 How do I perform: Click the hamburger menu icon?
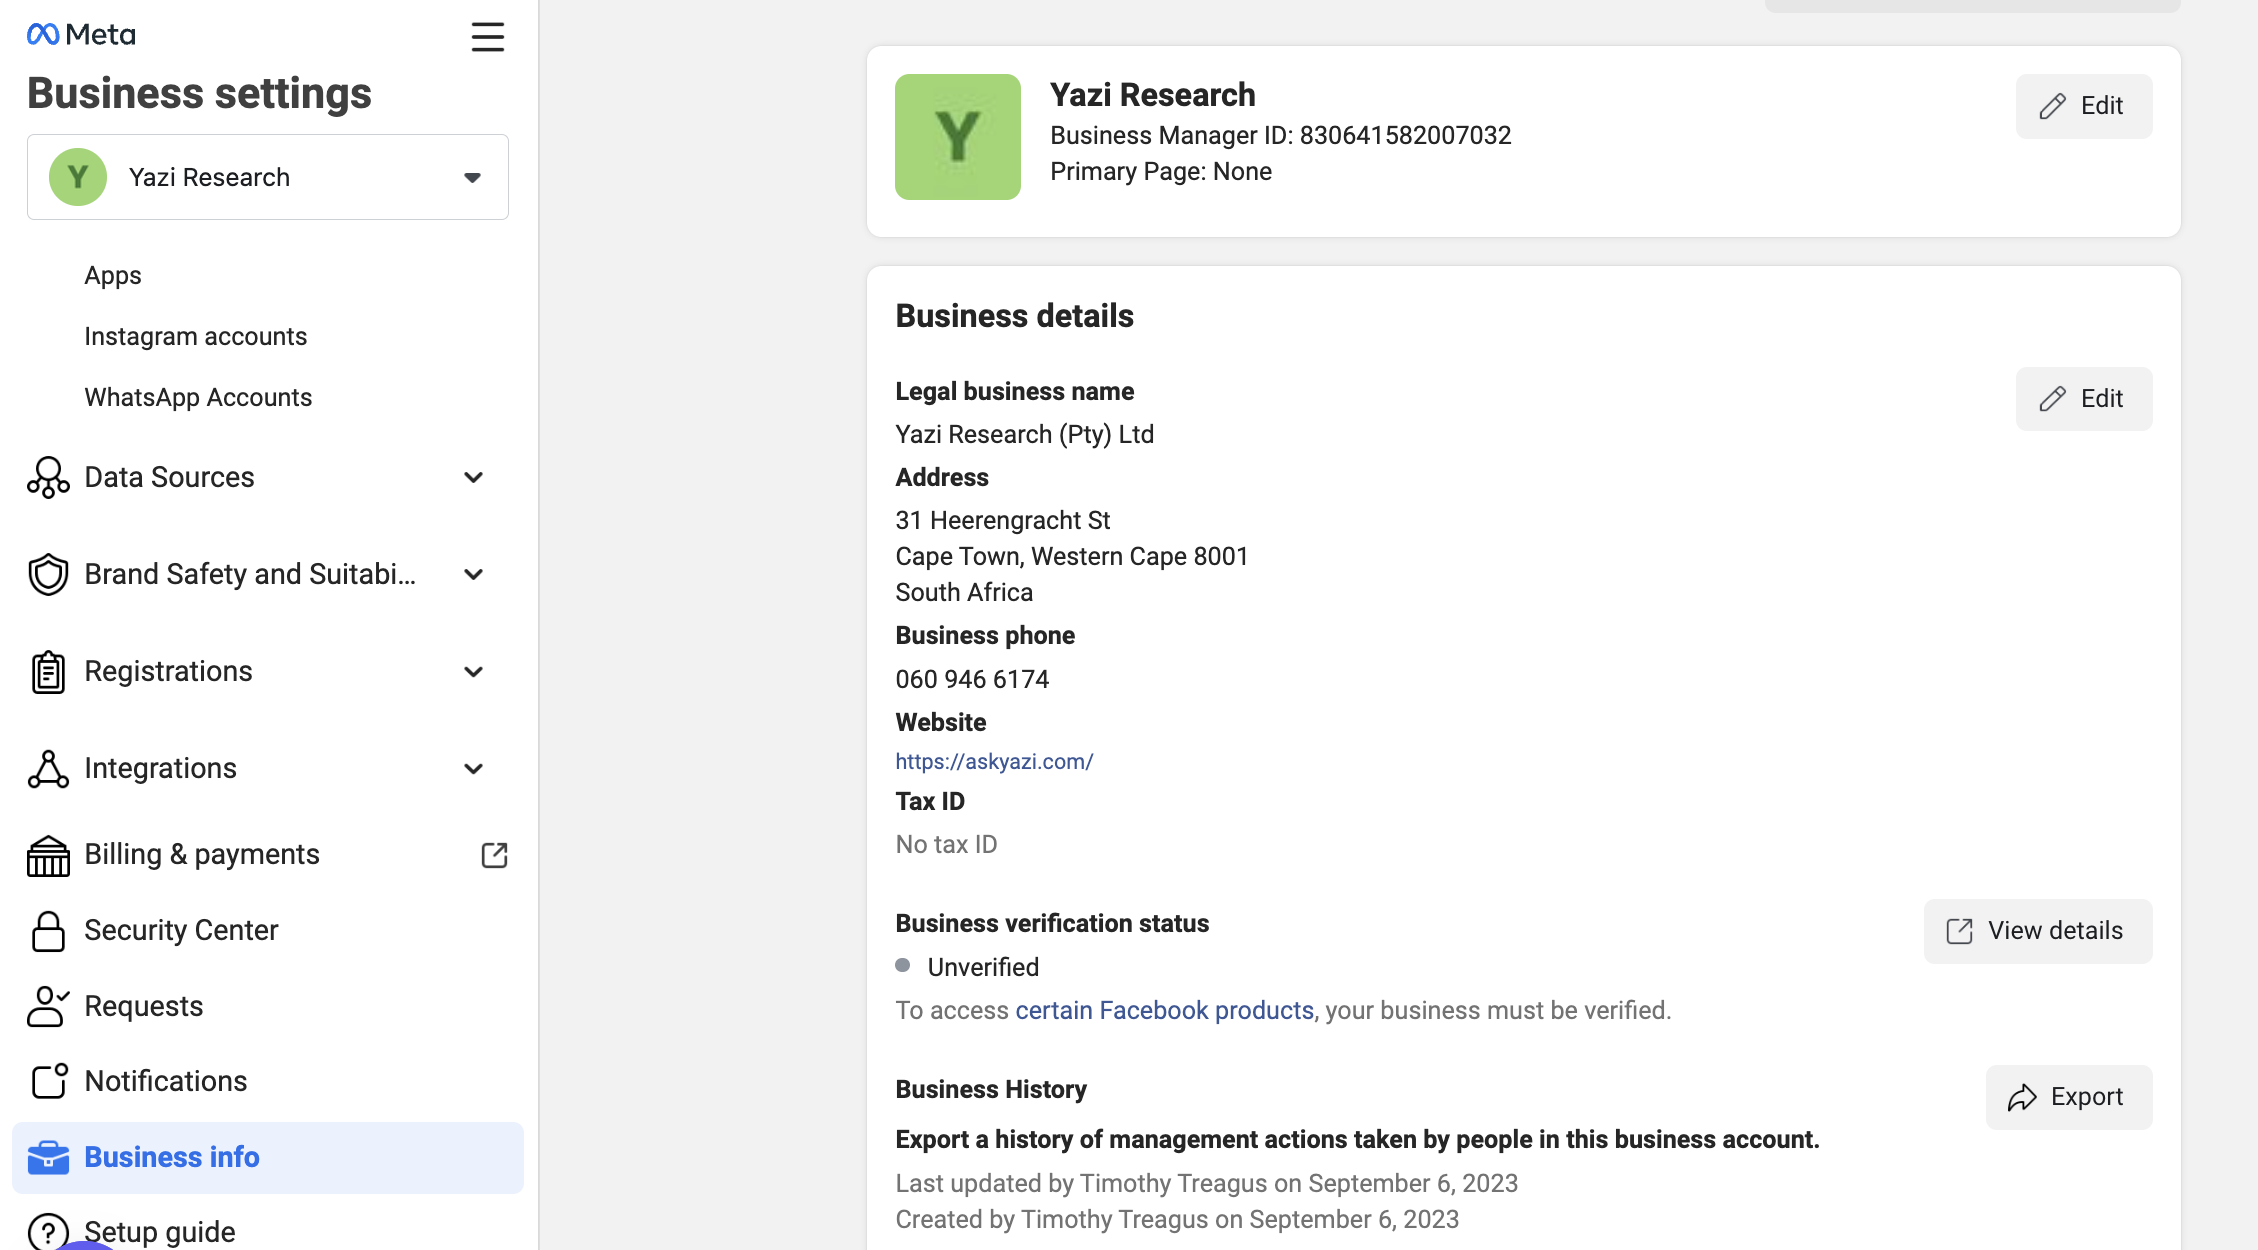pyautogui.click(x=487, y=37)
